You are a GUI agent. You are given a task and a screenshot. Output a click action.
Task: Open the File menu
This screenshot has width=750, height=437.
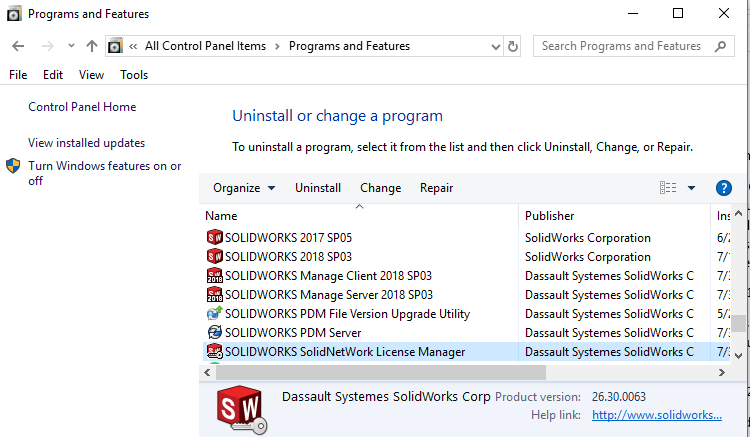[18, 75]
